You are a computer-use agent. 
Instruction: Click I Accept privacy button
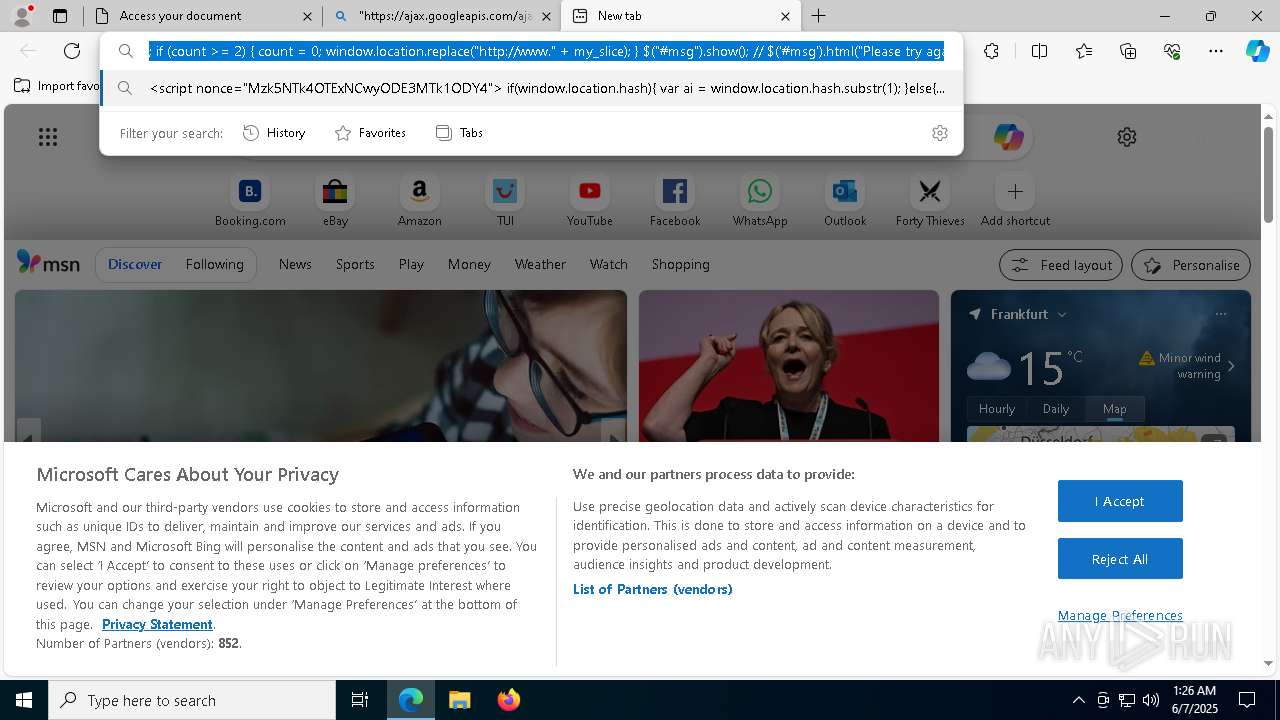pos(1120,501)
